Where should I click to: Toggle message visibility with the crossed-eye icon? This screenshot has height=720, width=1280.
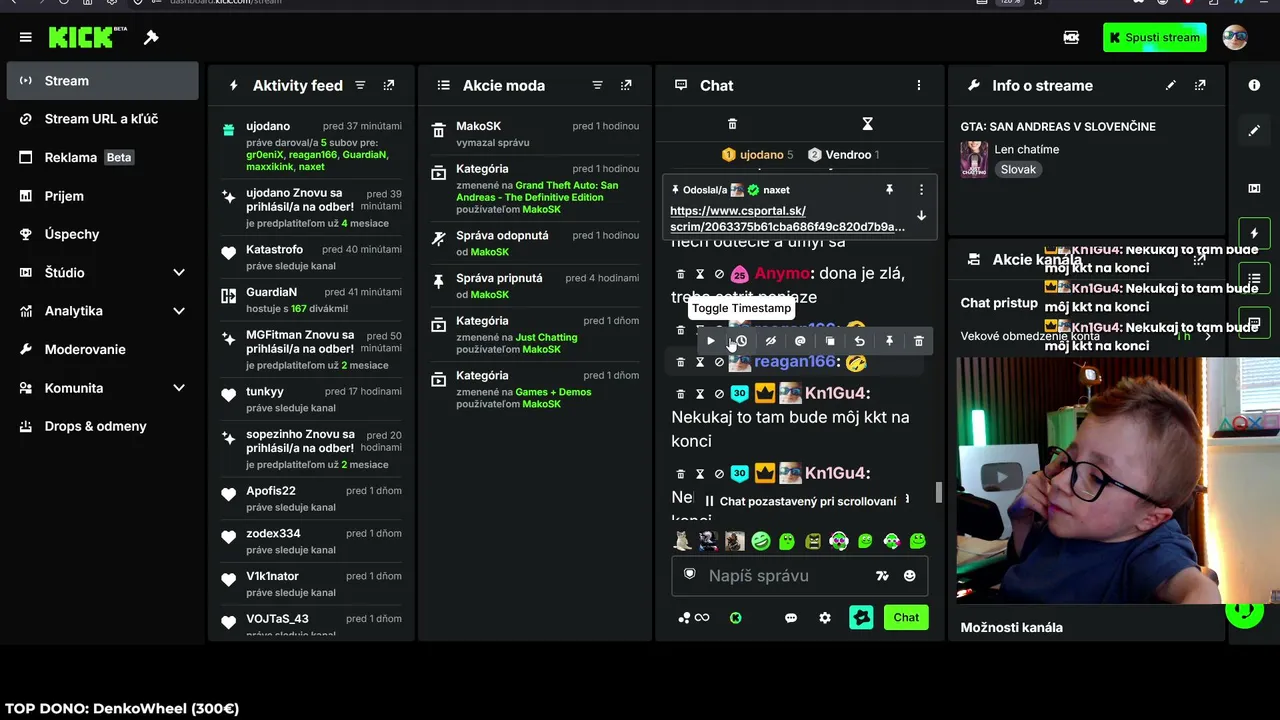(770, 341)
